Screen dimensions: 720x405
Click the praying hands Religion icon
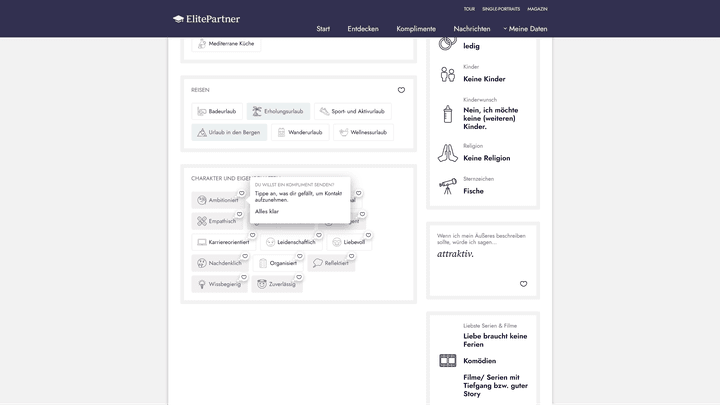(x=447, y=153)
